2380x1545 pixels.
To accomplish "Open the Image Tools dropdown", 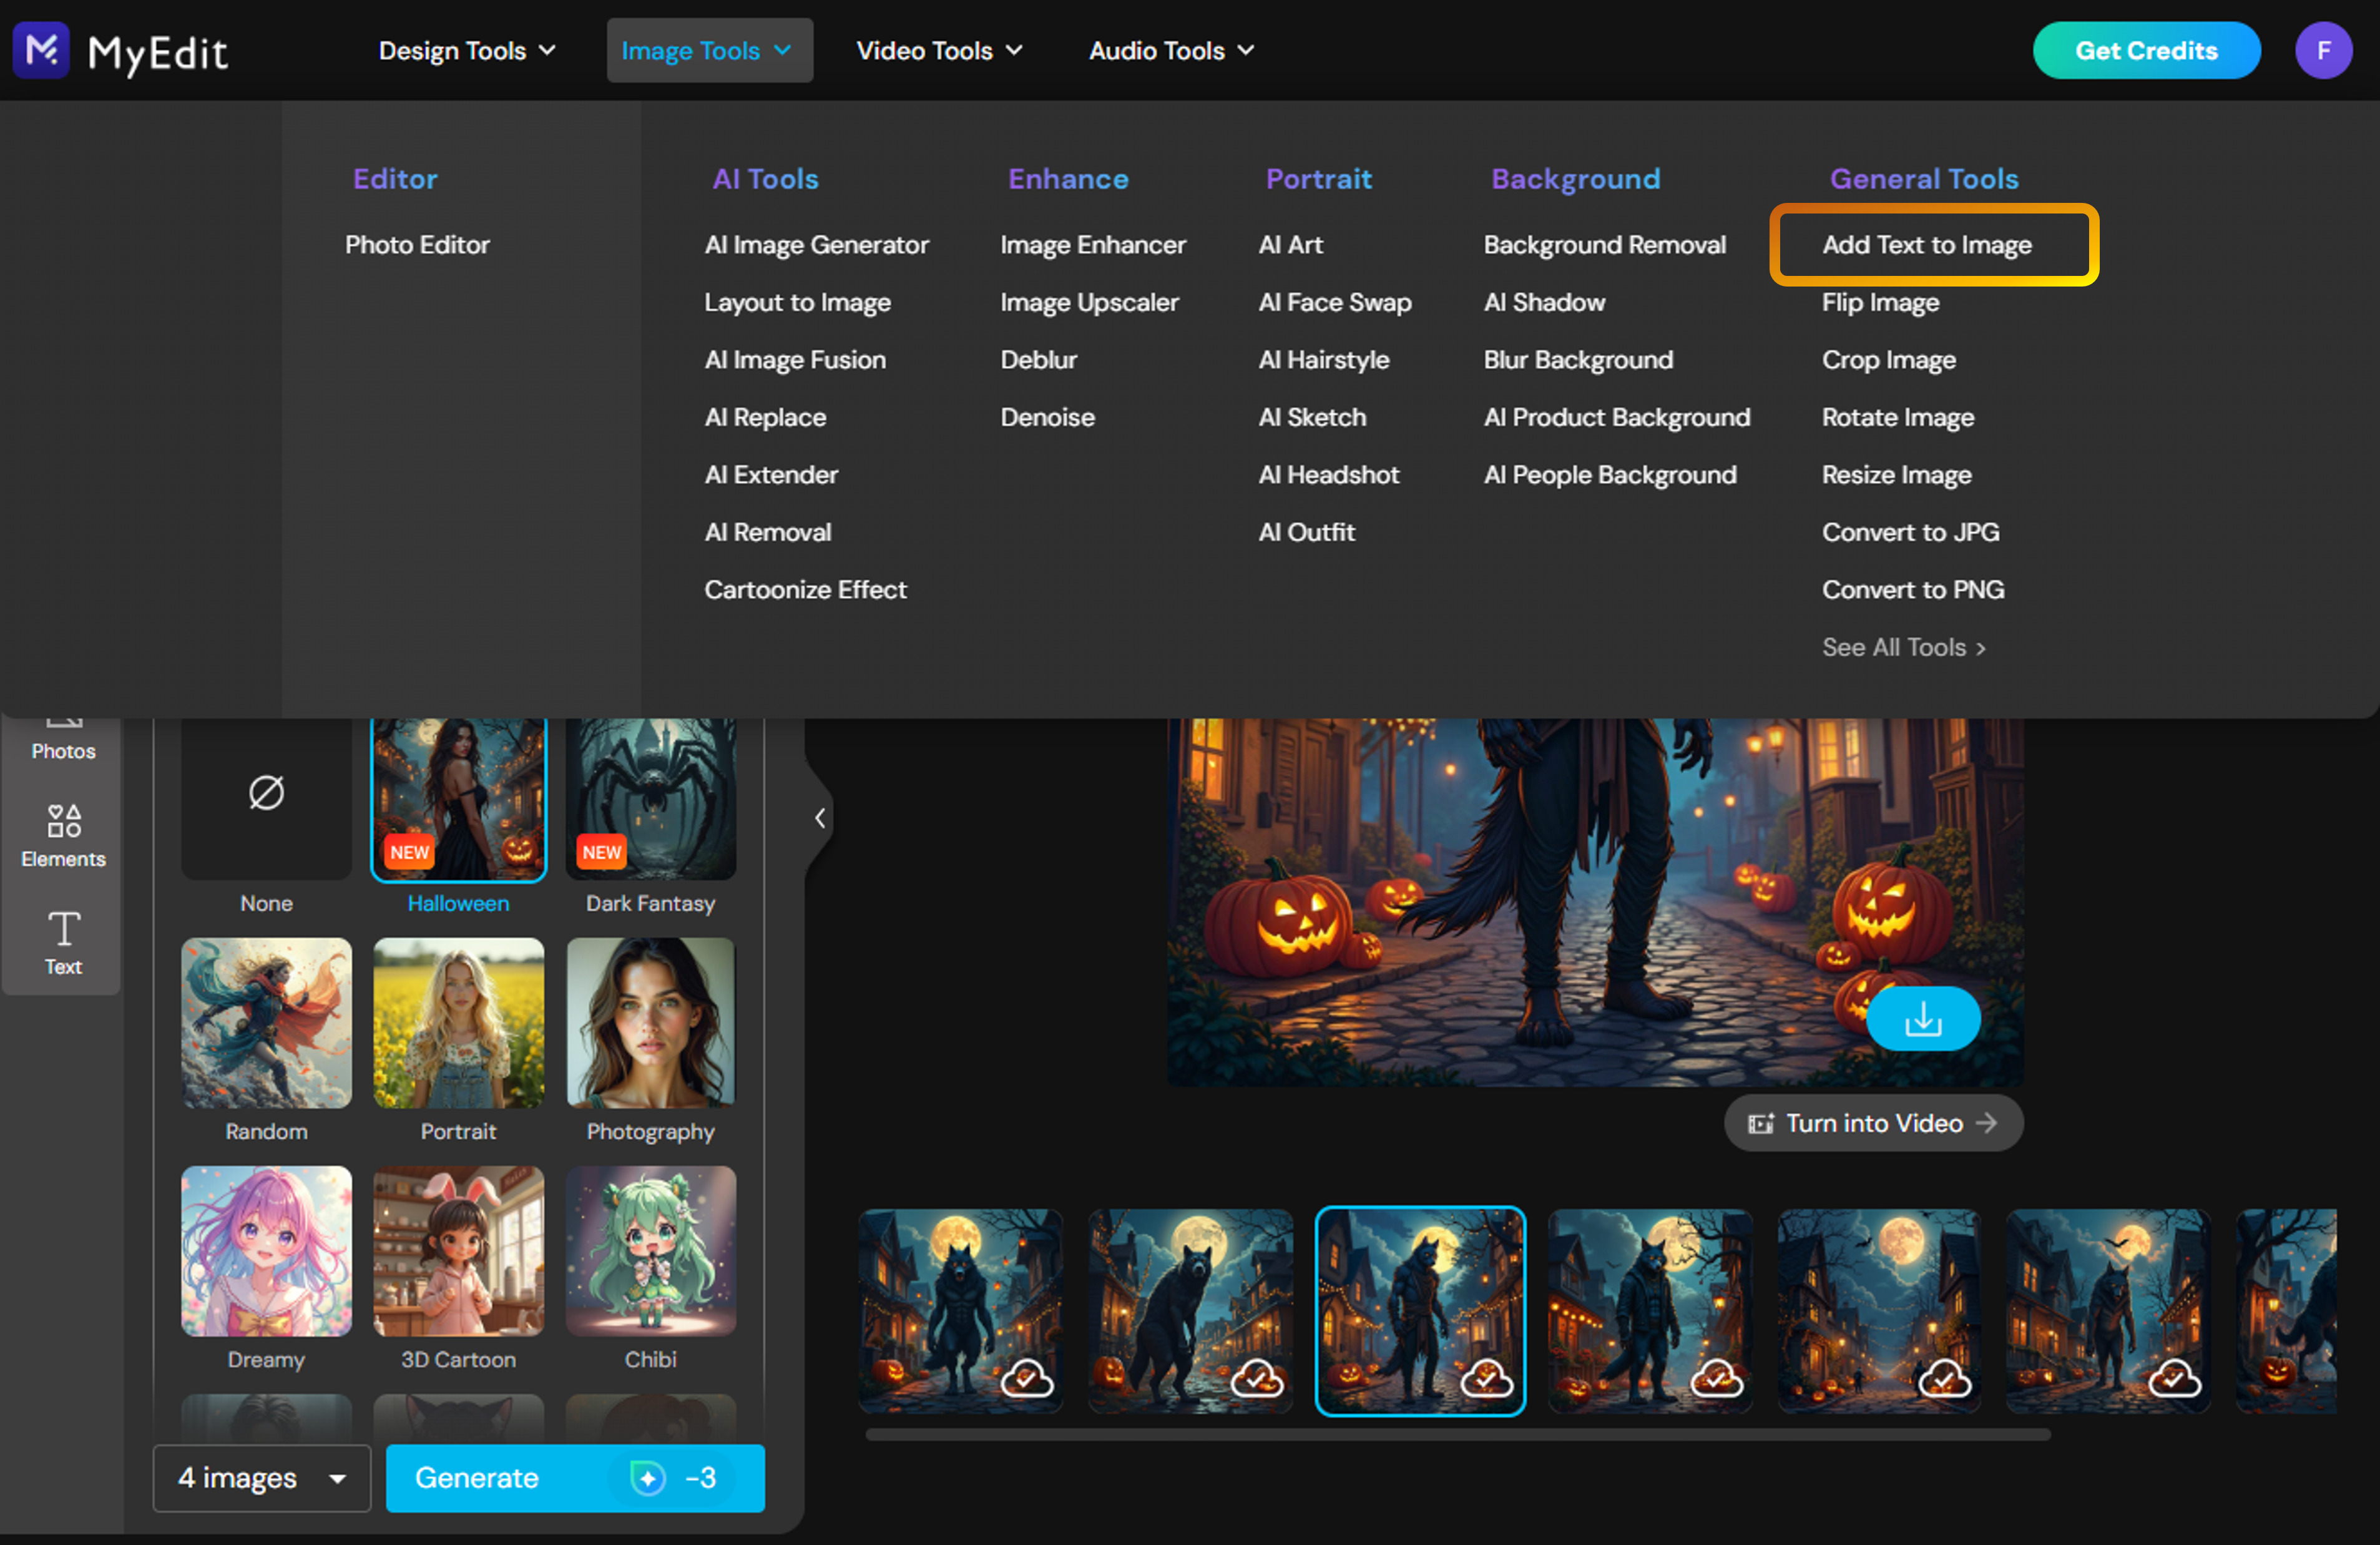I will coord(709,50).
